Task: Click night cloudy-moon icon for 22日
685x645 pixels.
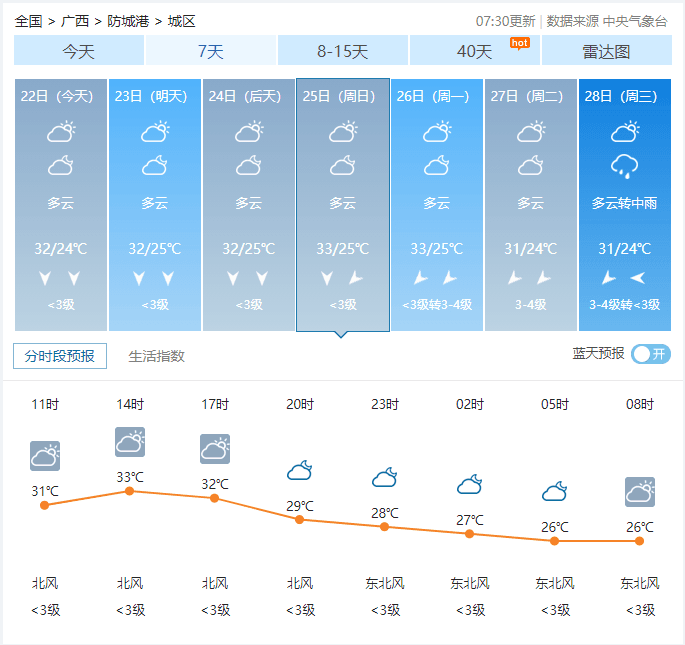Action: [x=61, y=165]
